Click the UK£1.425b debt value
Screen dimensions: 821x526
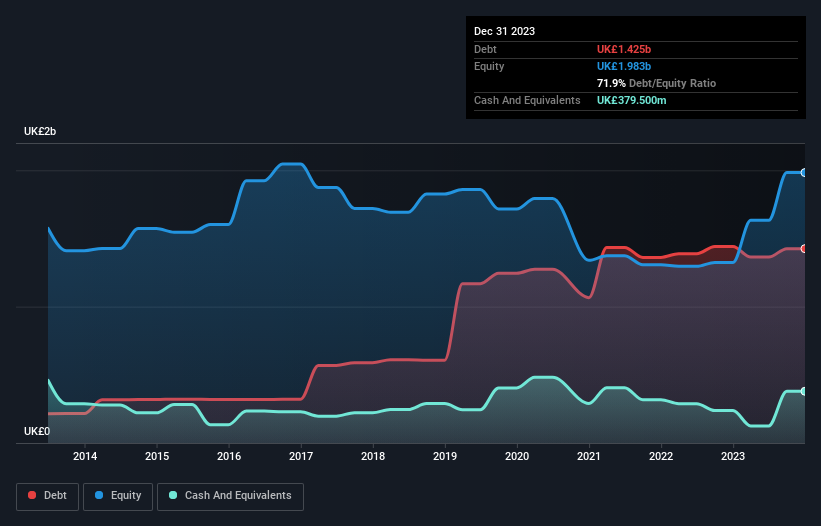tap(624, 49)
